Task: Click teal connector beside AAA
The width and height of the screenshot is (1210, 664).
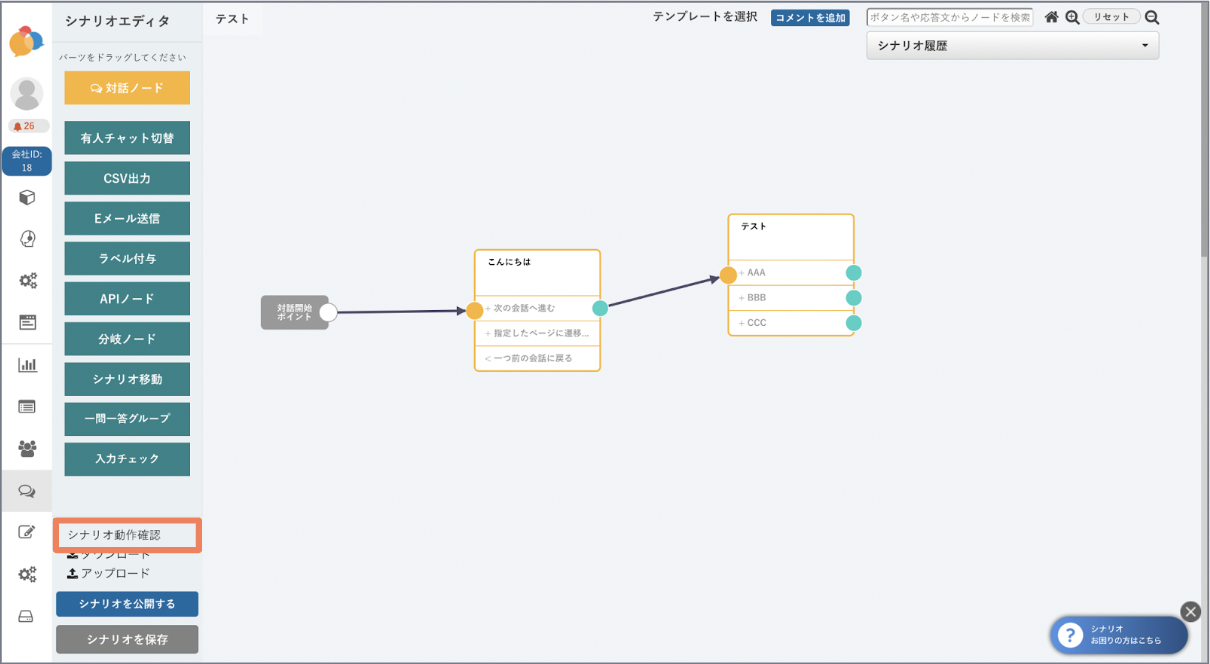Action: coord(854,272)
